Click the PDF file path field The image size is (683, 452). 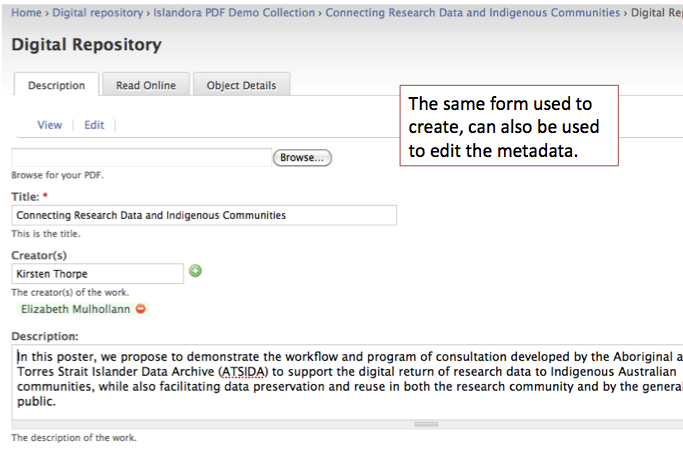tap(141, 157)
